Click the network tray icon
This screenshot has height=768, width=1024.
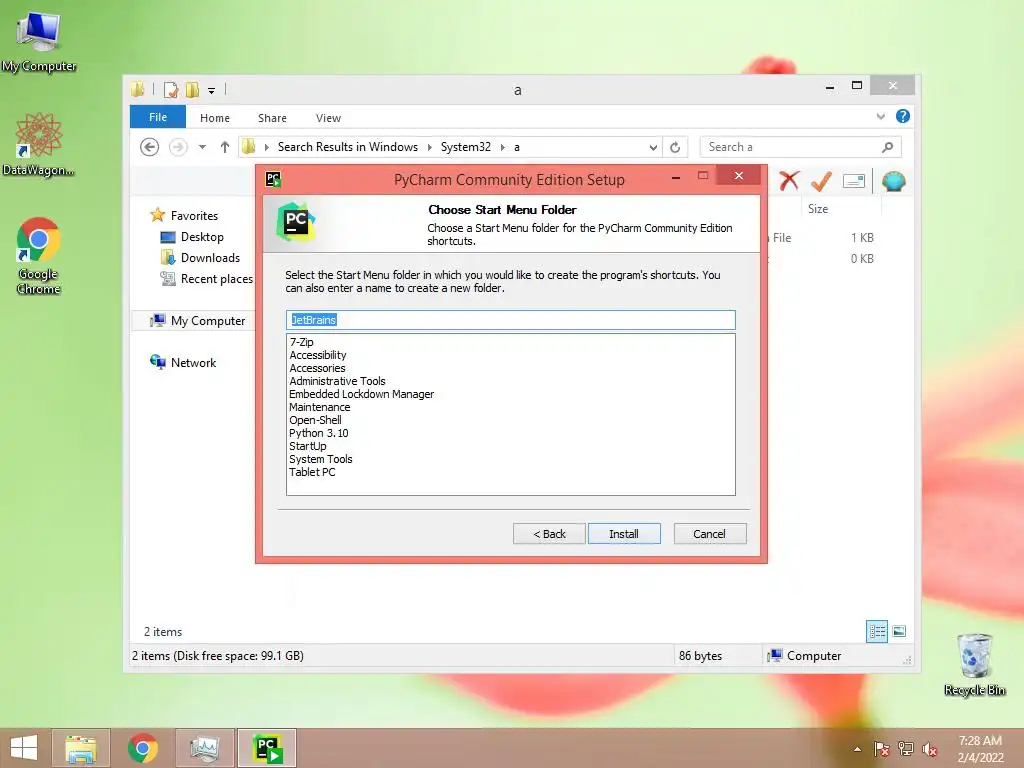906,749
